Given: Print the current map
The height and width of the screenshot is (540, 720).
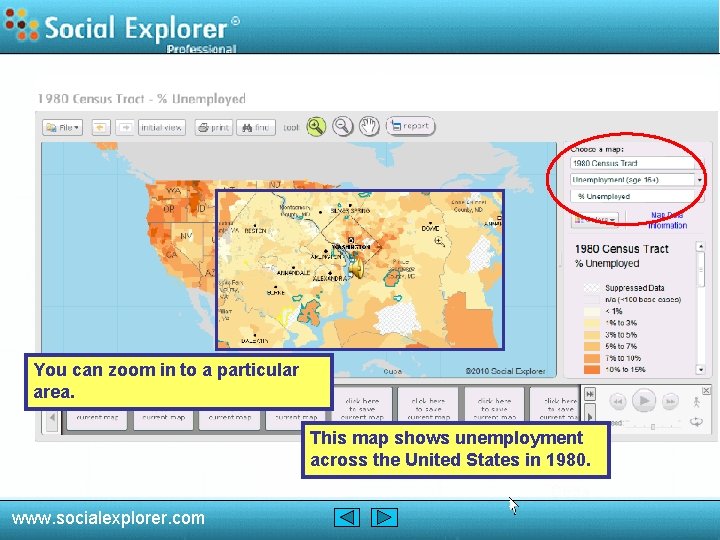Looking at the screenshot, I should 214,127.
